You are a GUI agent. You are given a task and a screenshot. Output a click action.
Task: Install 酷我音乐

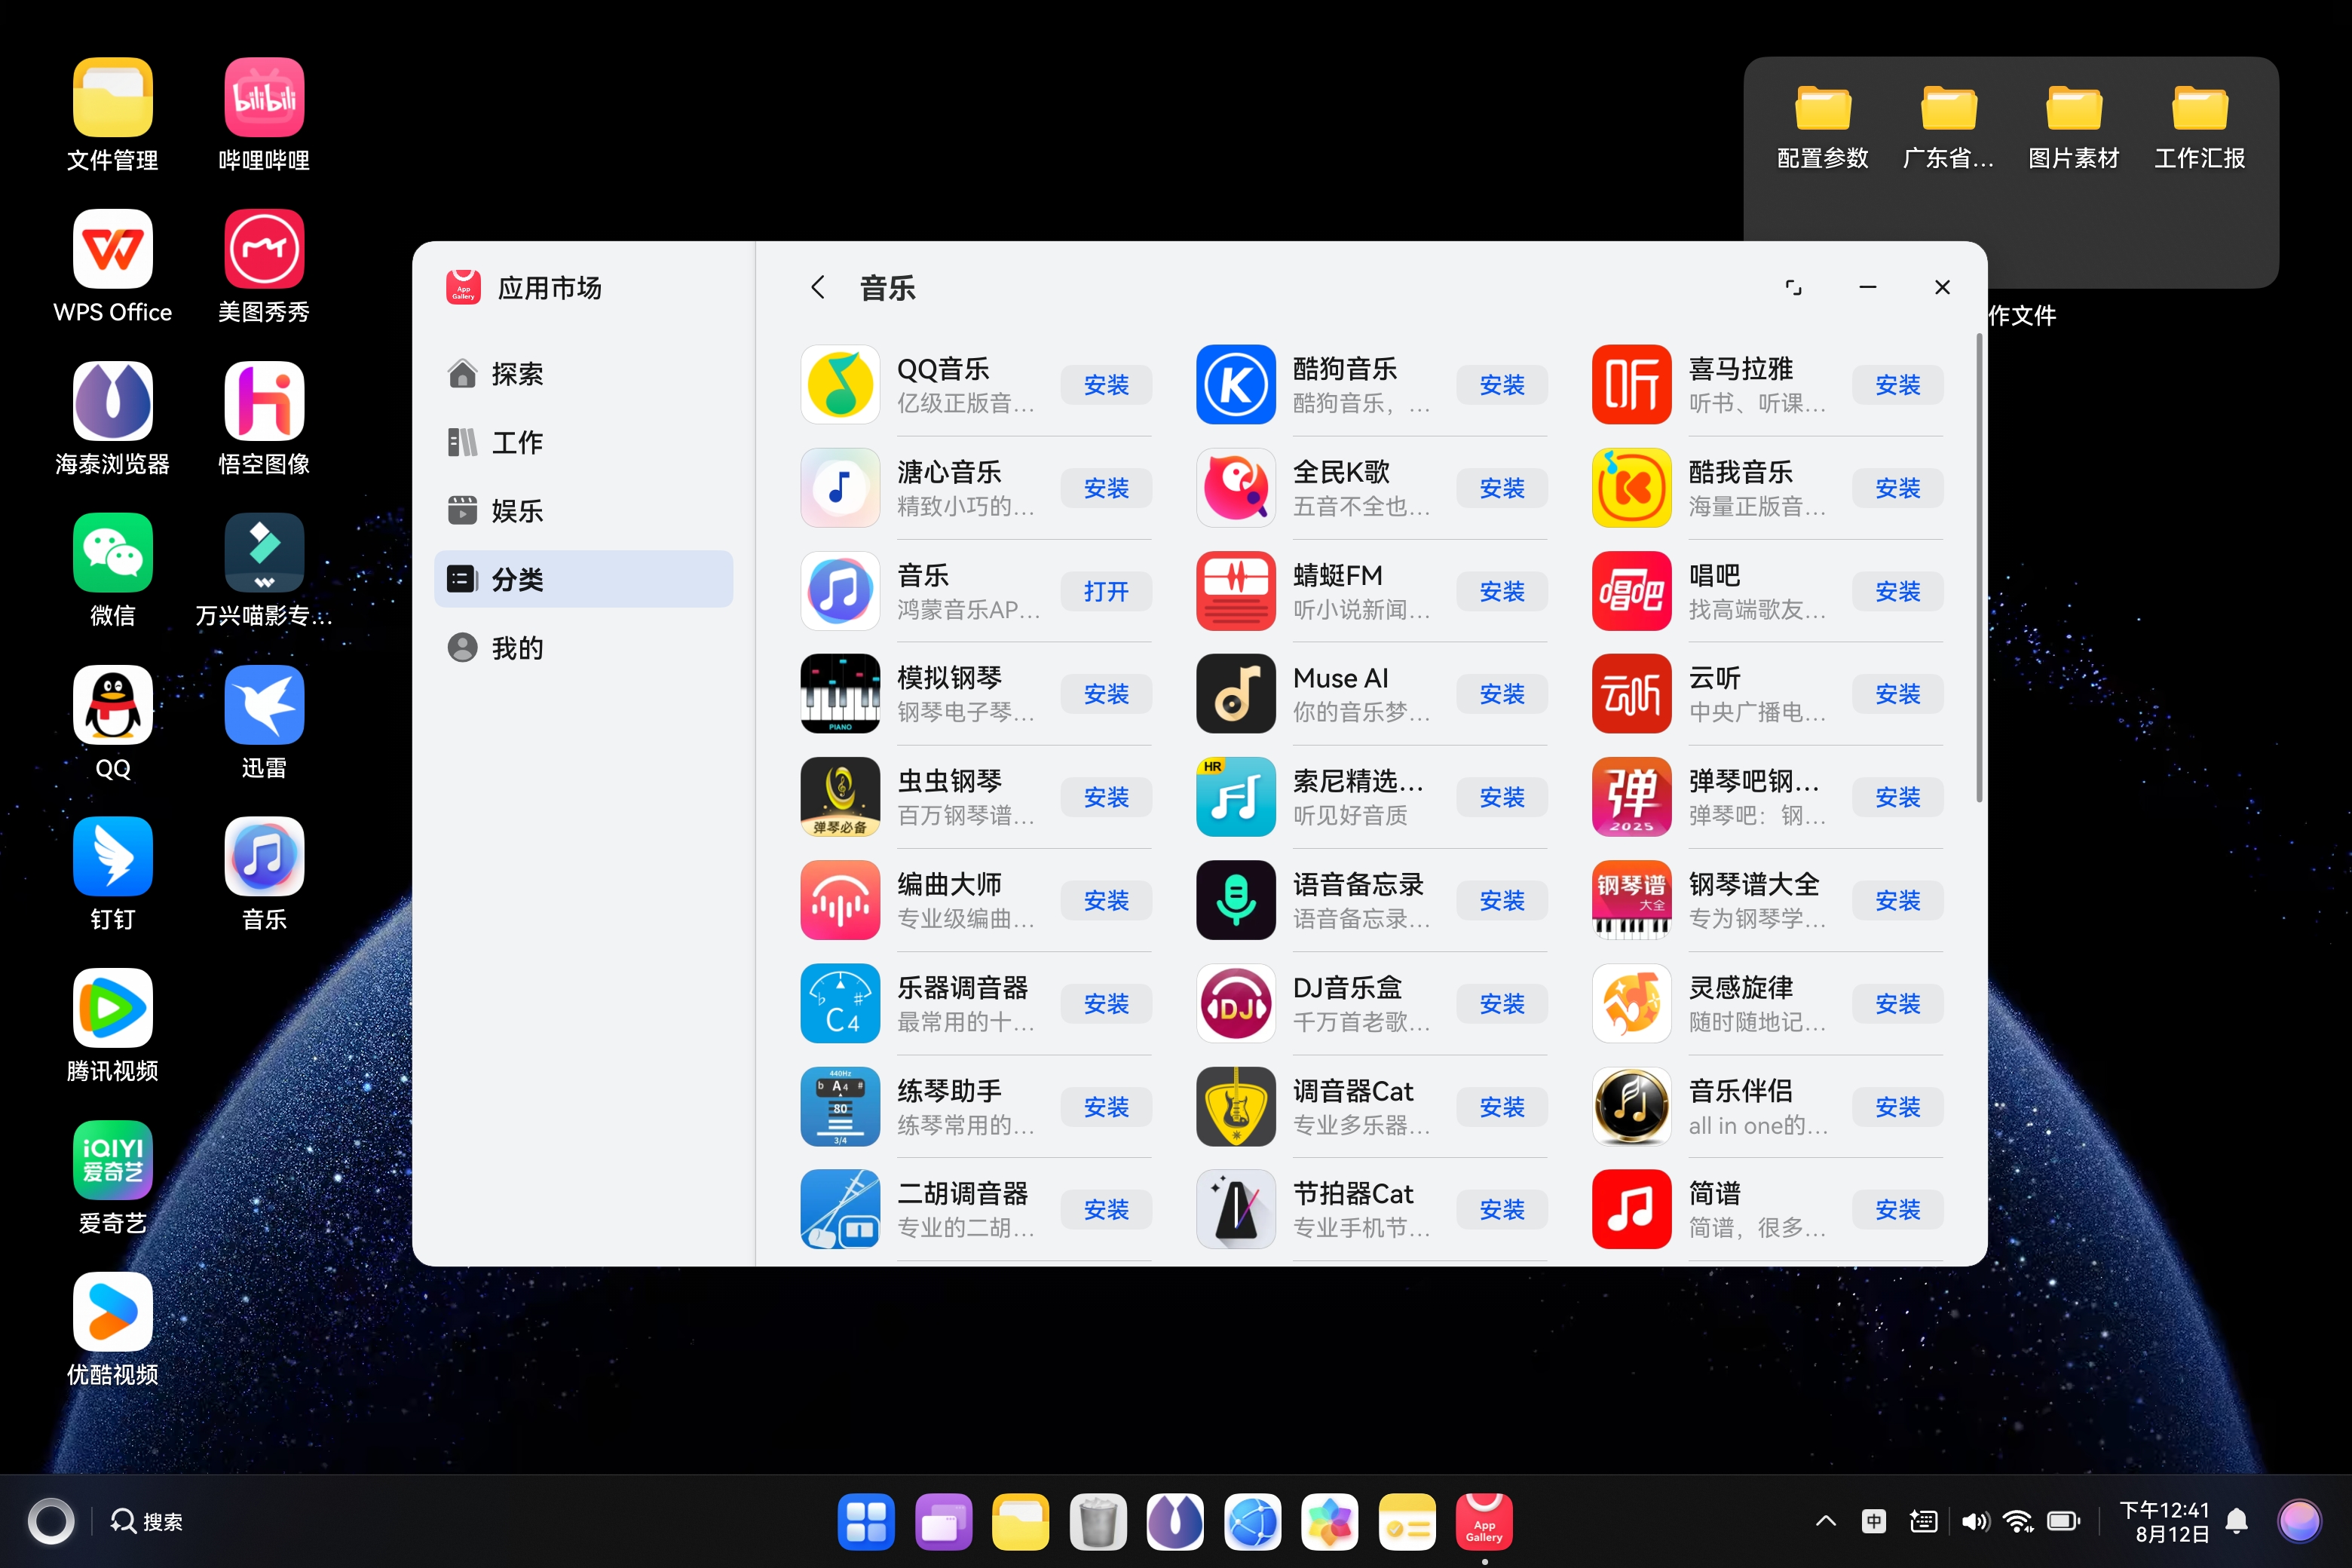click(1897, 488)
